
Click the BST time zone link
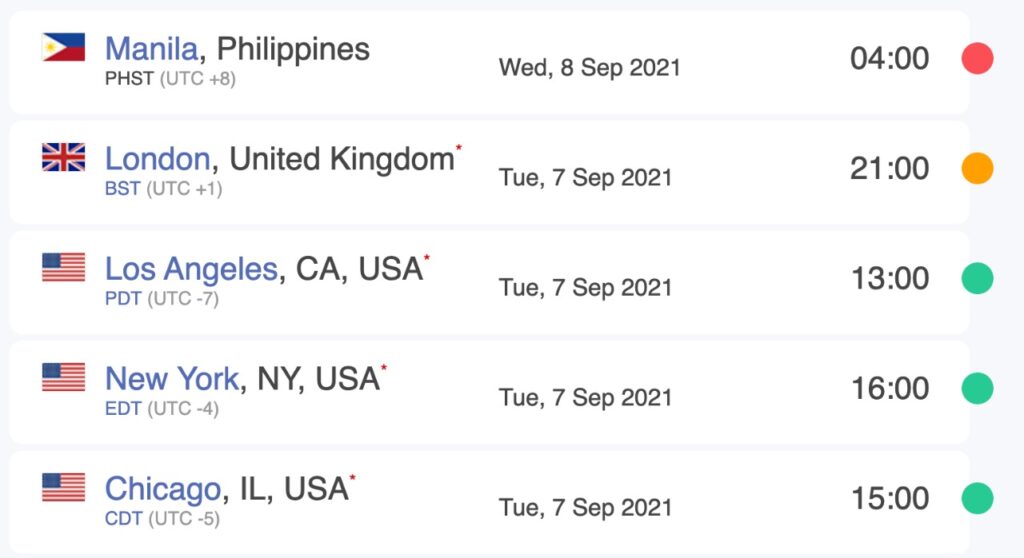point(123,189)
